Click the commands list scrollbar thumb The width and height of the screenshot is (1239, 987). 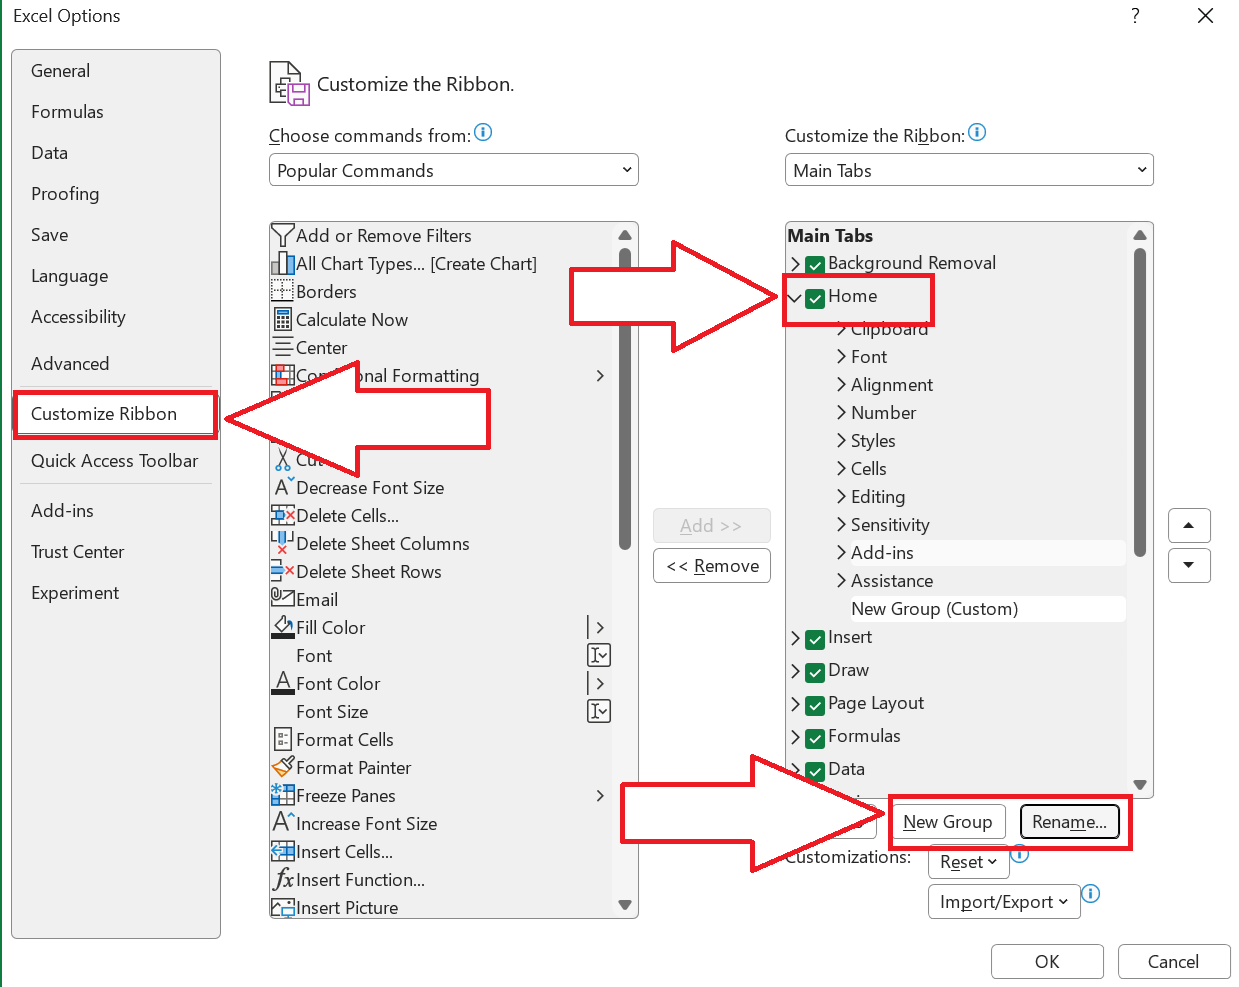coord(625,400)
